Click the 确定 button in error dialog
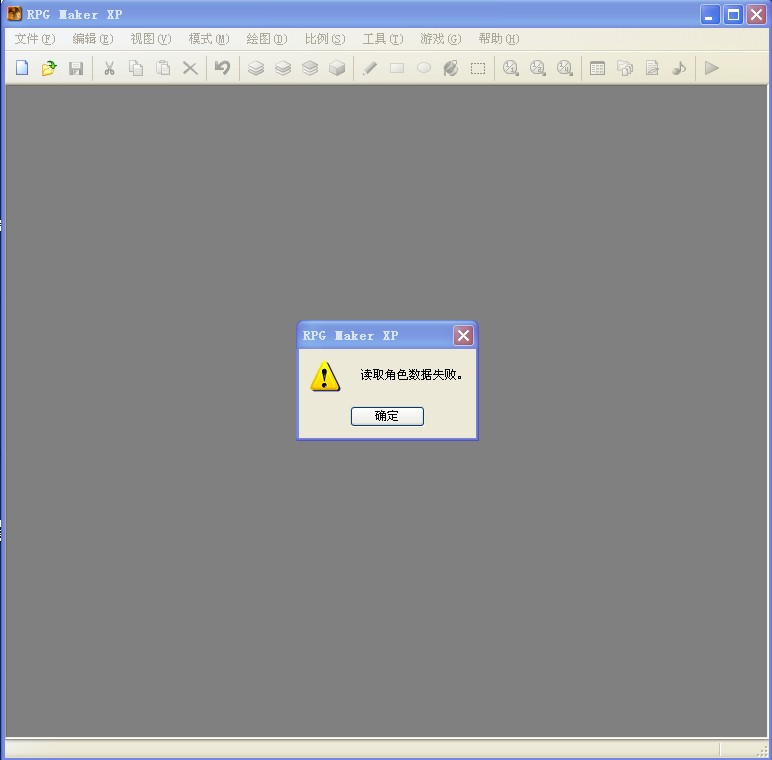 [x=387, y=416]
